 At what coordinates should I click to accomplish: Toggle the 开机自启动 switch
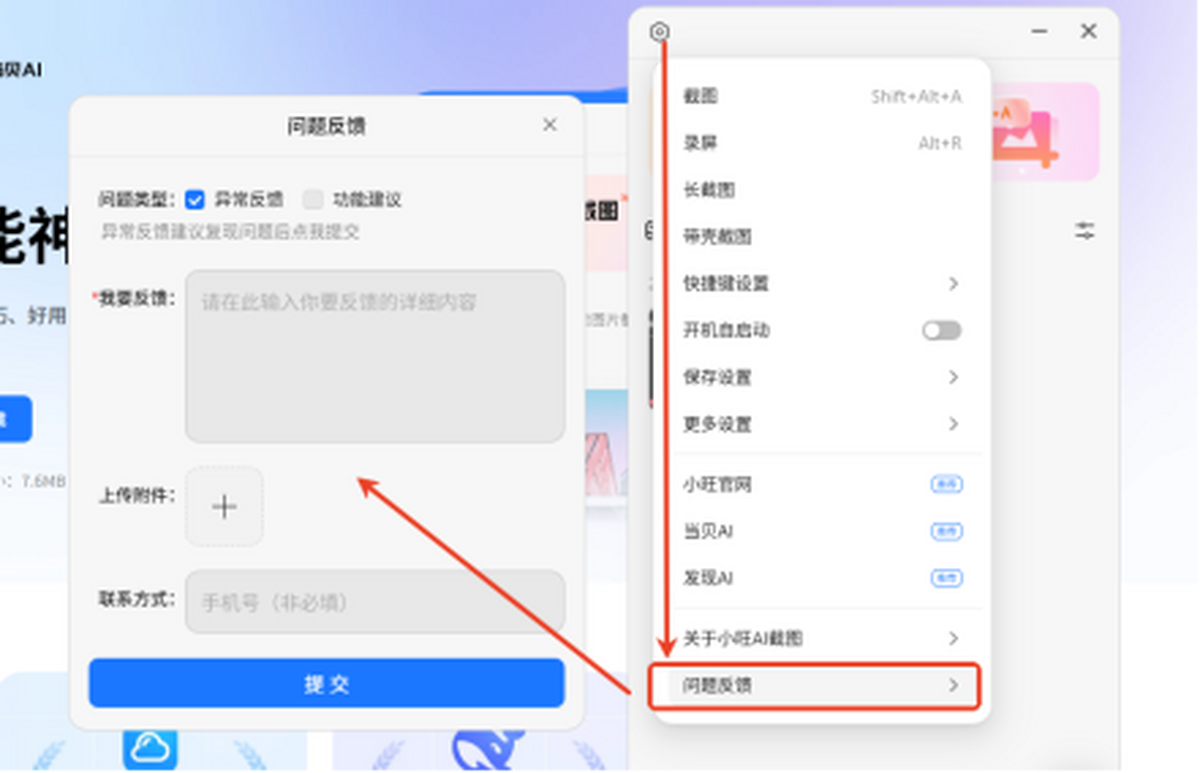click(x=941, y=331)
